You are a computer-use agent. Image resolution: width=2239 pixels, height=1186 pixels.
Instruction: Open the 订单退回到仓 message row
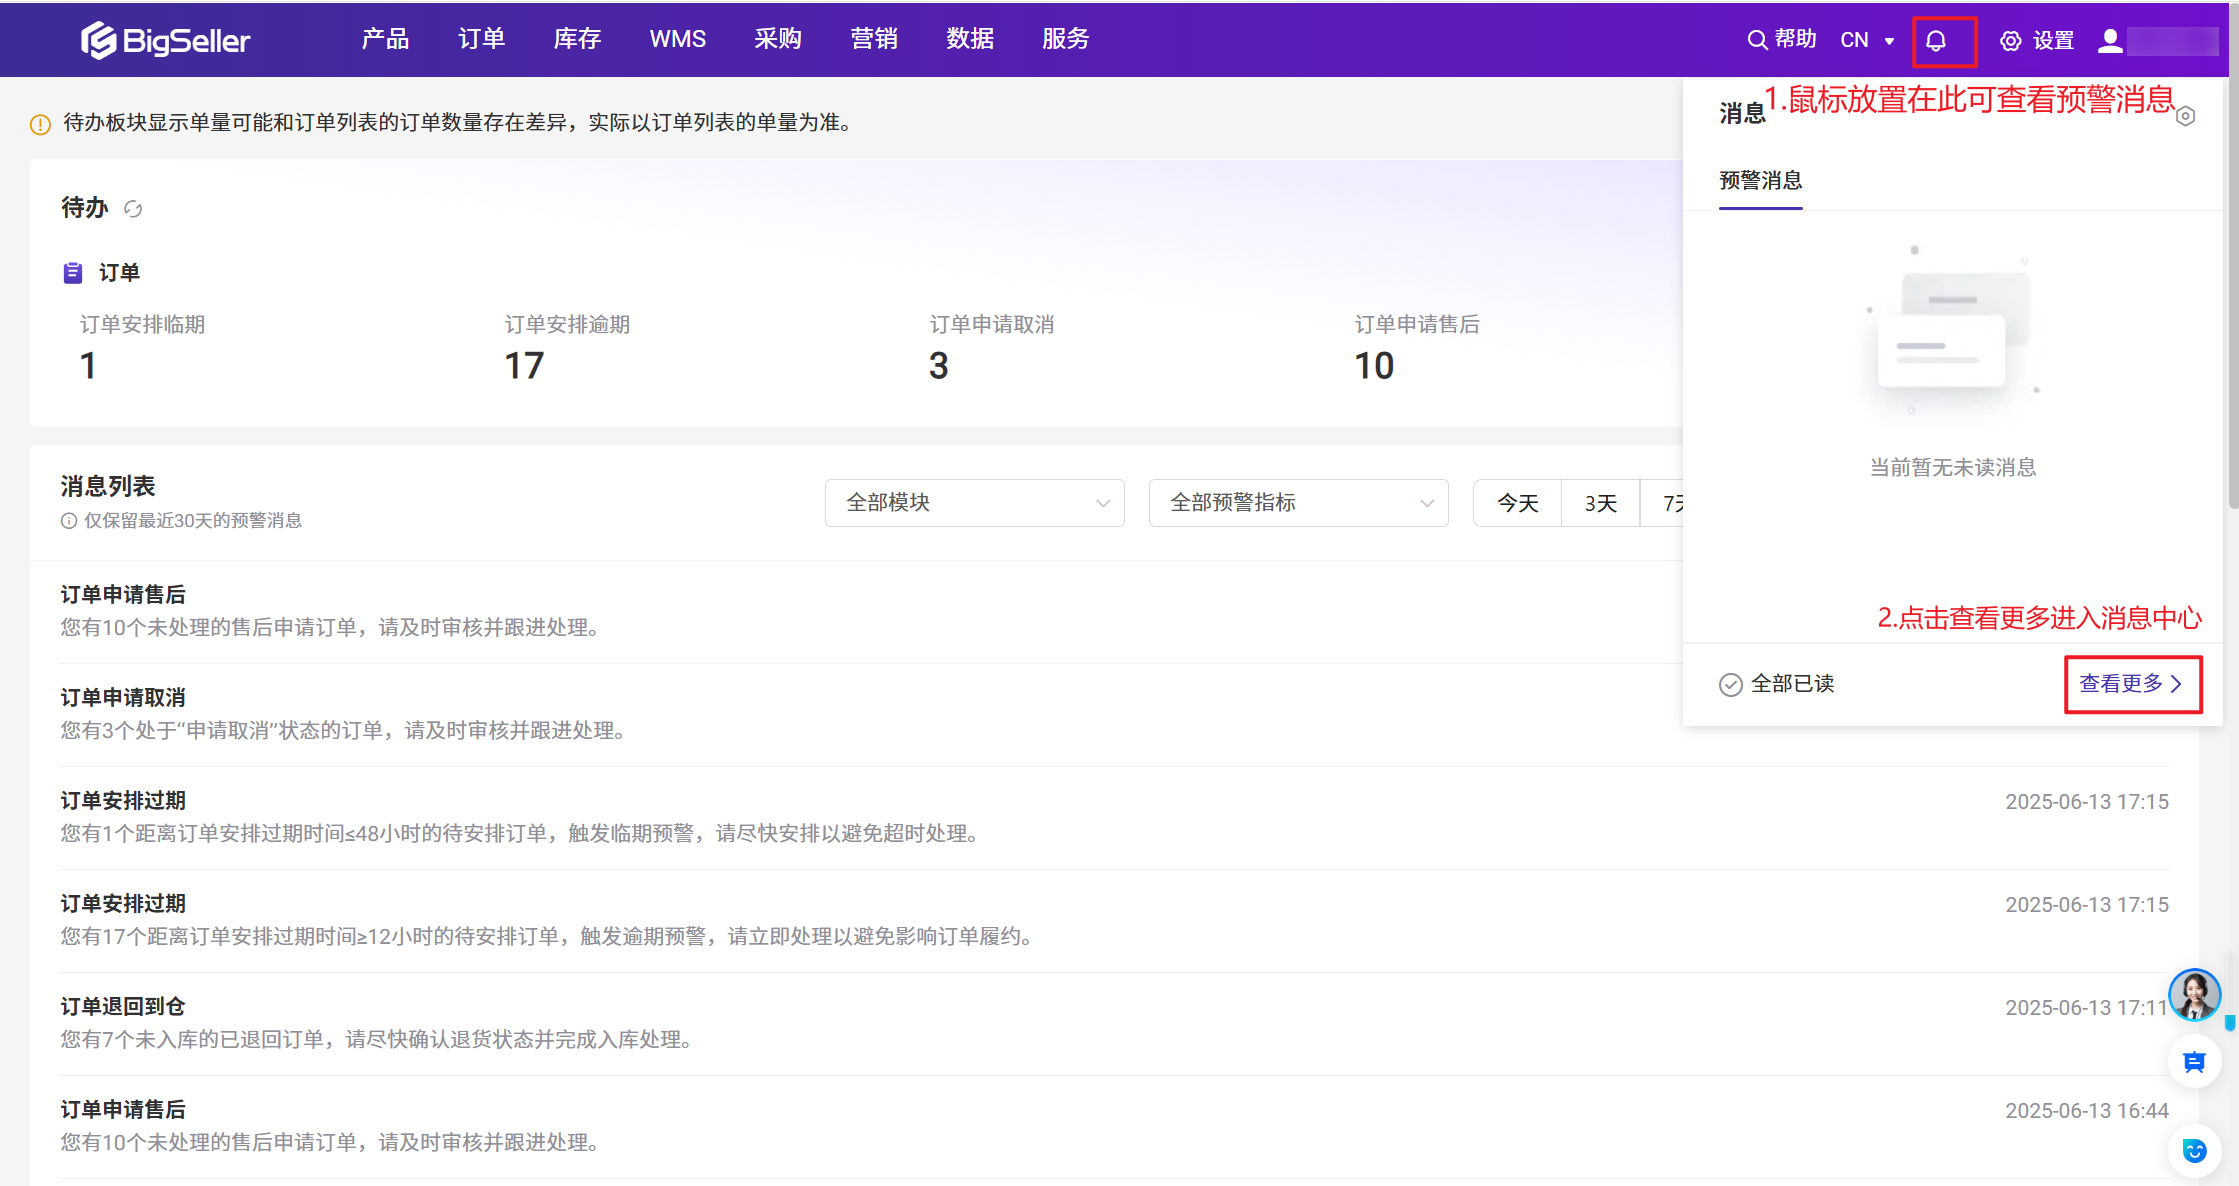pyautogui.click(x=123, y=1007)
